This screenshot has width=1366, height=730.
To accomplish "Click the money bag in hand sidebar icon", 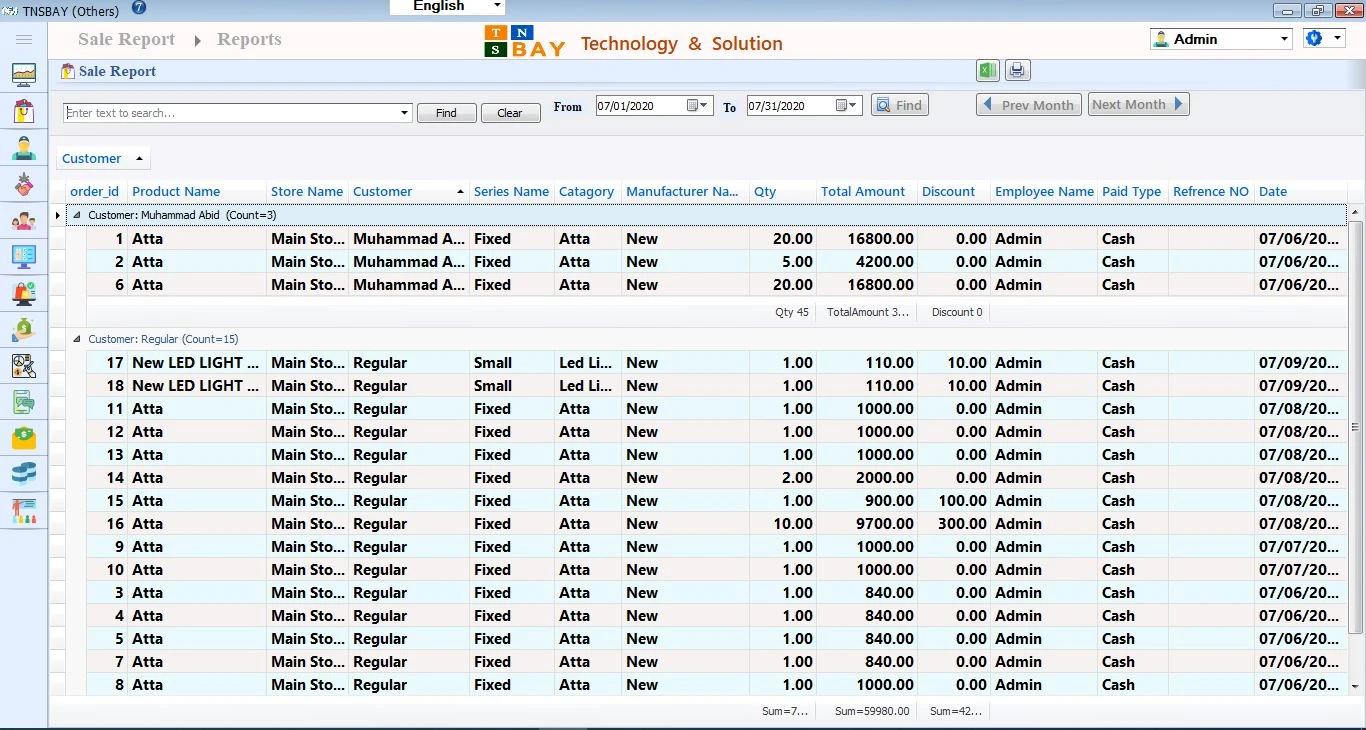I will [x=24, y=329].
